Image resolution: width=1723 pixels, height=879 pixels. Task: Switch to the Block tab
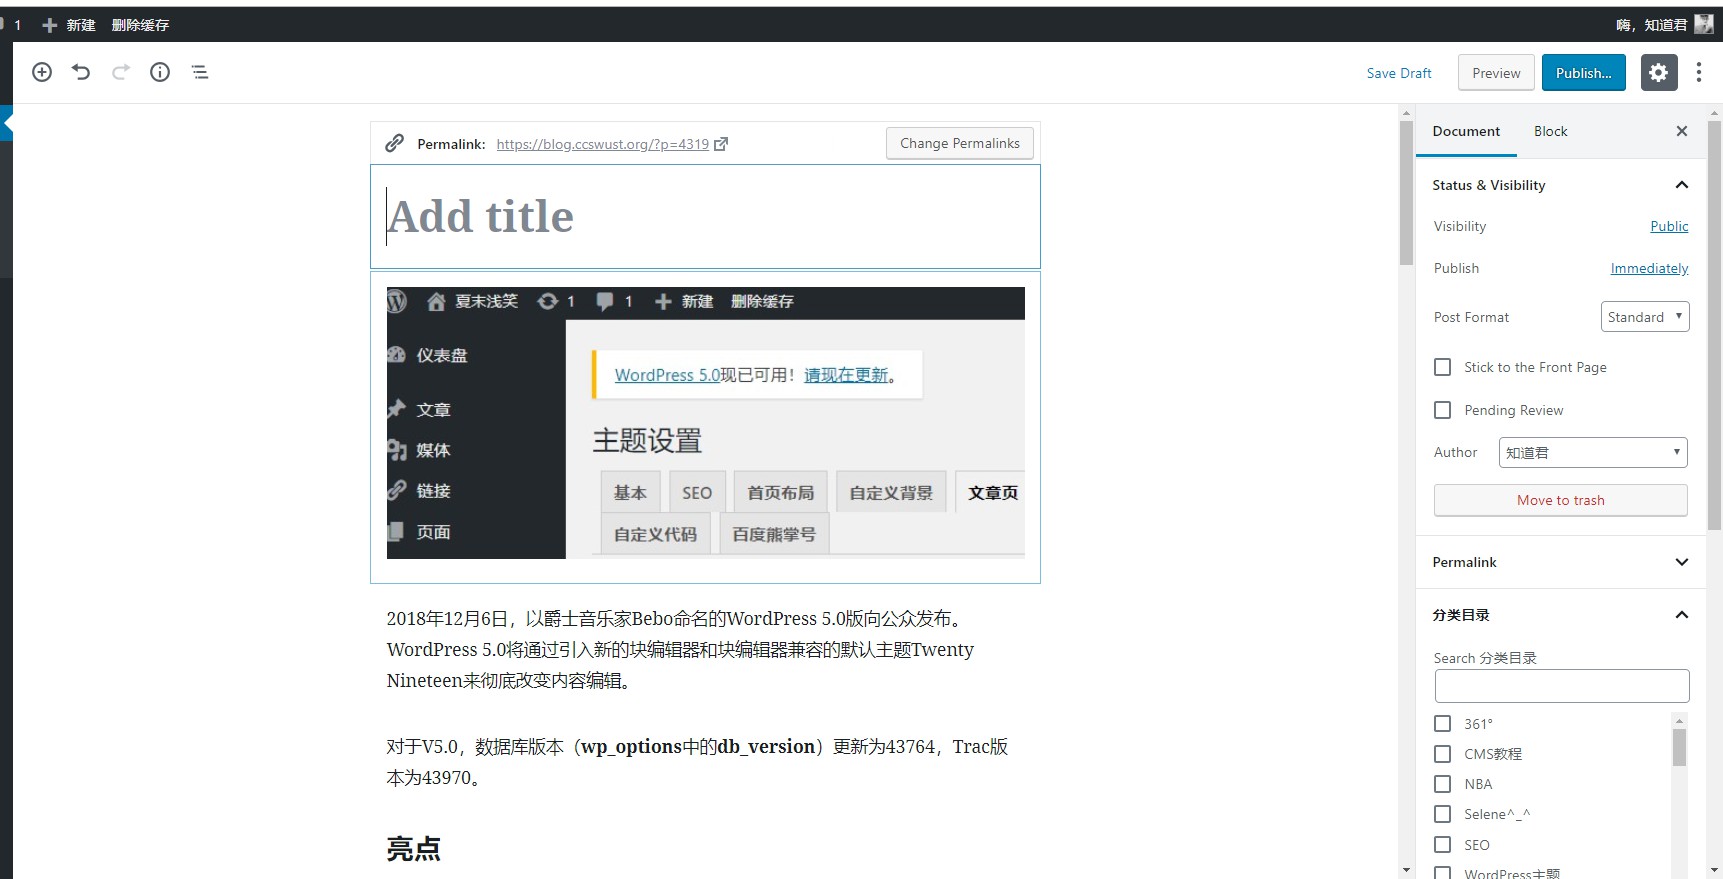pyautogui.click(x=1550, y=131)
